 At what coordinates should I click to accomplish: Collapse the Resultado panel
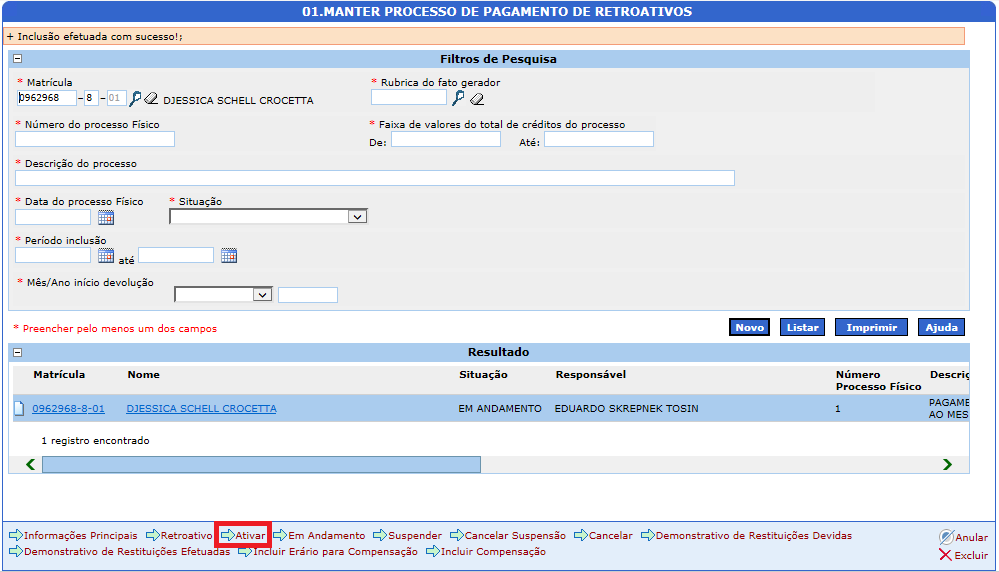point(18,353)
